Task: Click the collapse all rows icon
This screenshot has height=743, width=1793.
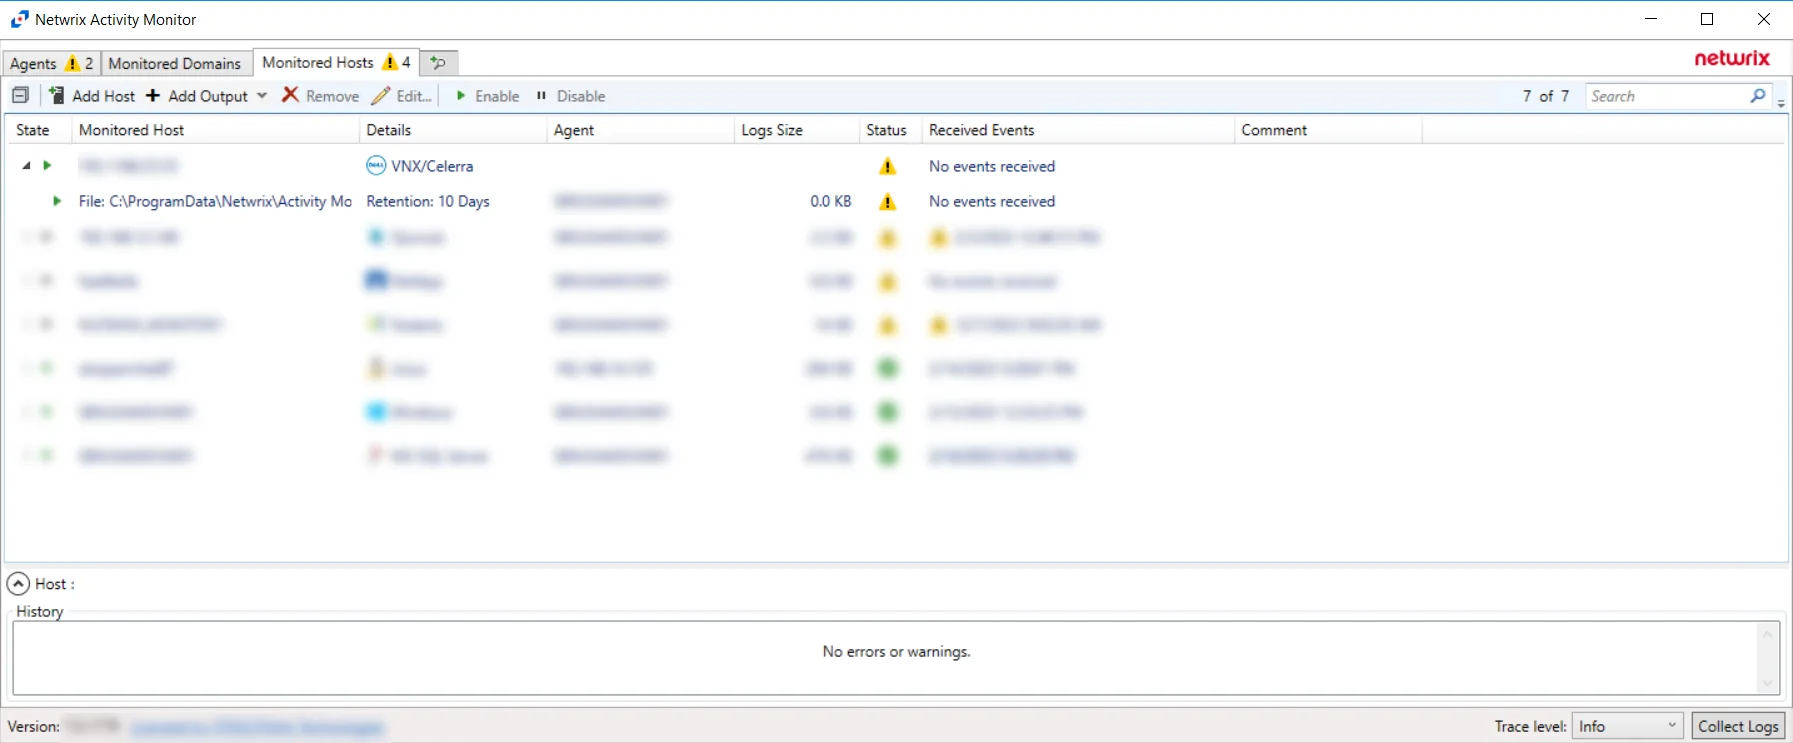Action: [x=20, y=95]
